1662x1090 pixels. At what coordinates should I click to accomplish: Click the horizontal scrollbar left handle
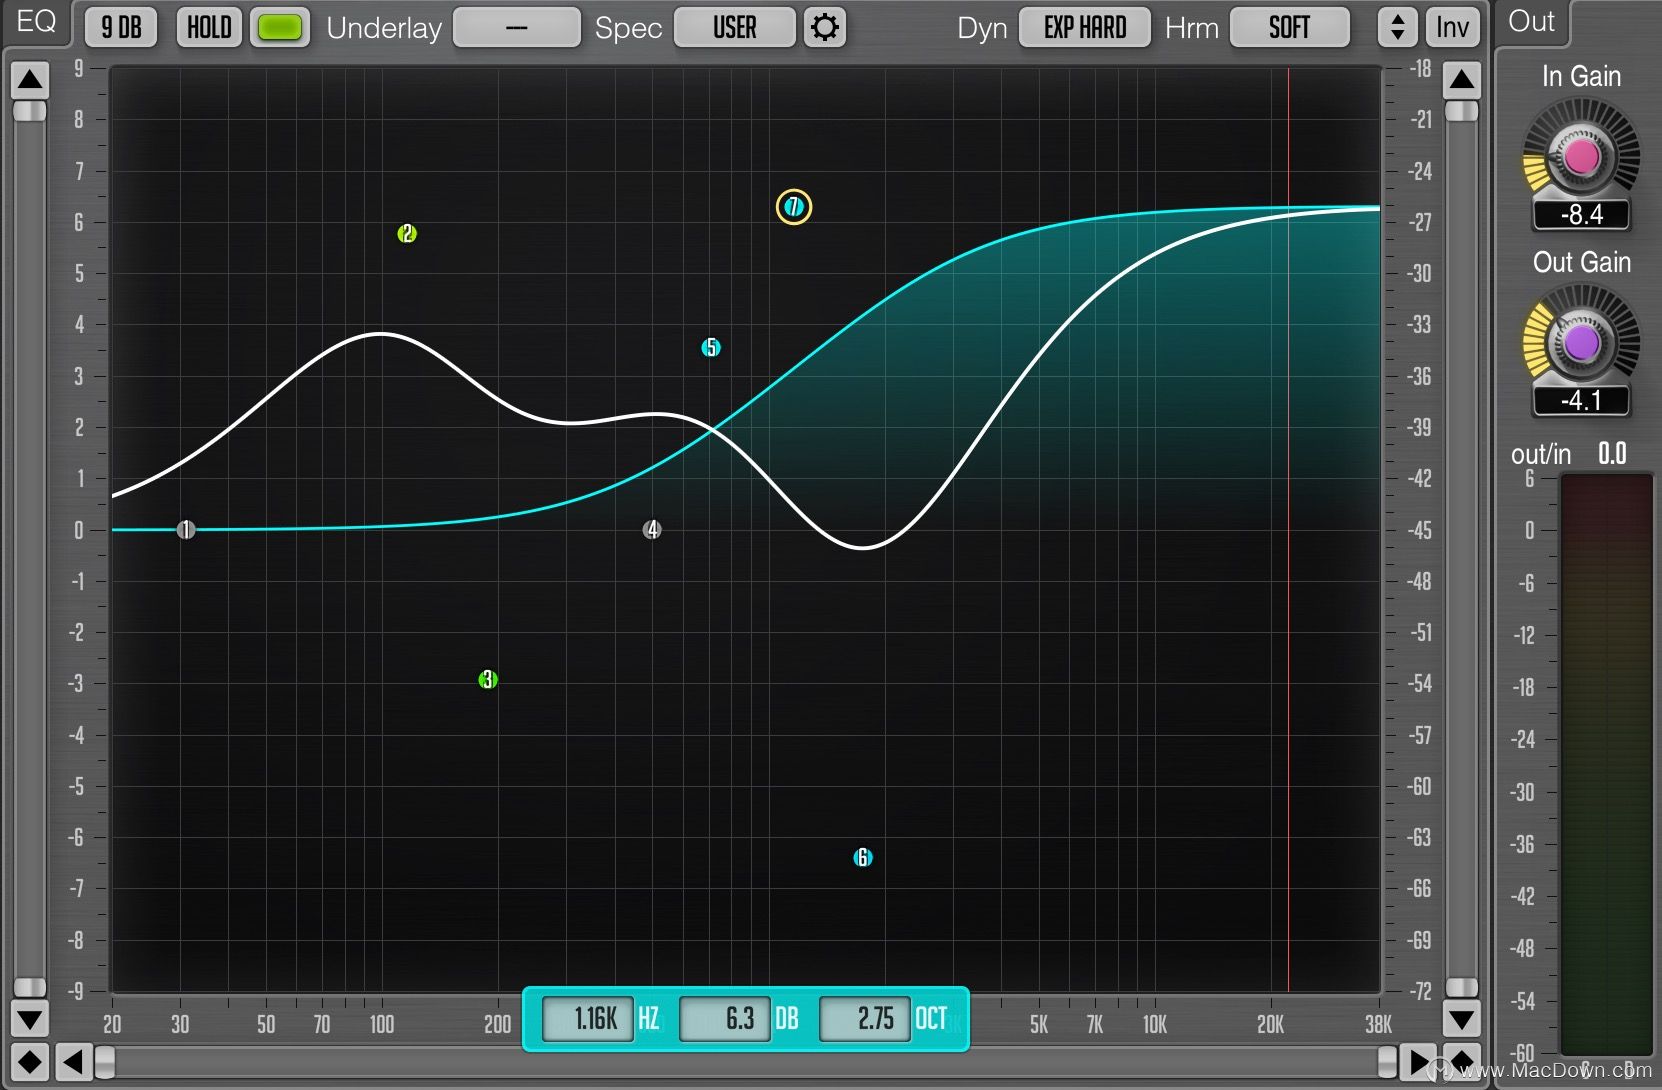105,1062
